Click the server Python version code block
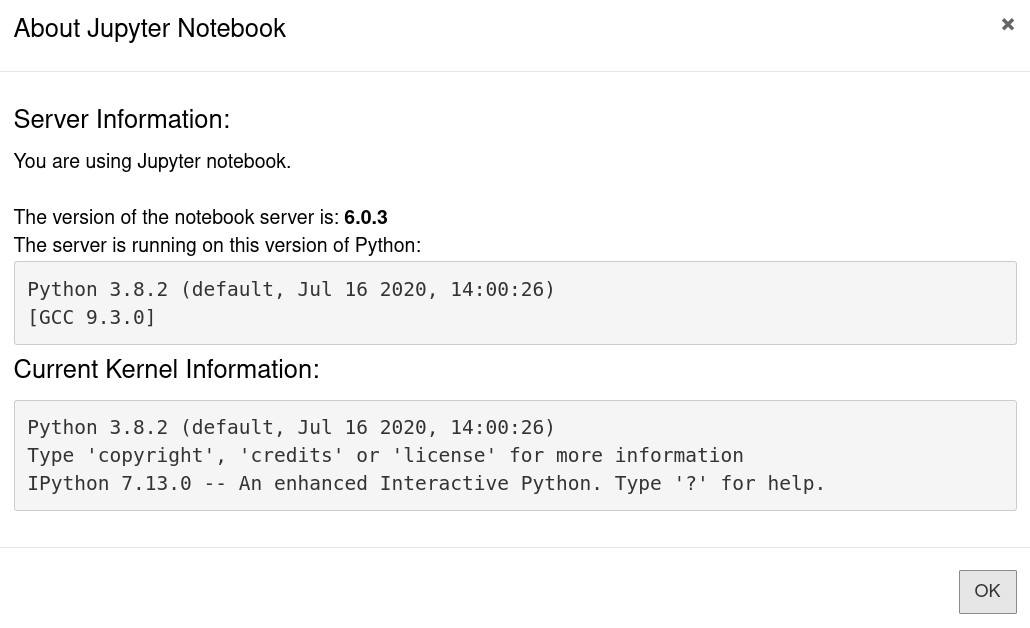1030x628 pixels. (x=515, y=302)
